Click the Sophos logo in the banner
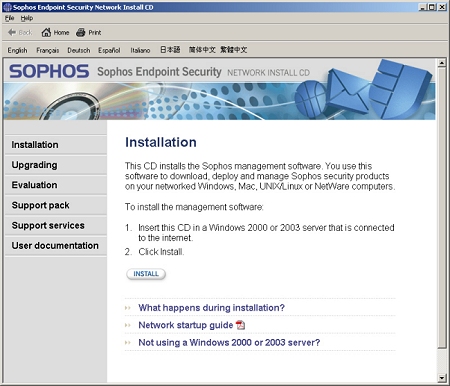This screenshot has width=450, height=386. 49,71
